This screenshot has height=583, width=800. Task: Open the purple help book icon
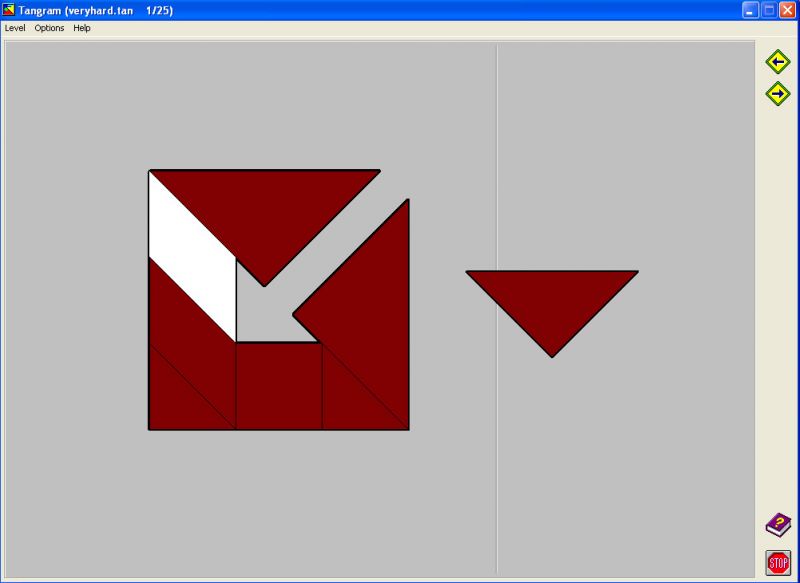(778, 525)
